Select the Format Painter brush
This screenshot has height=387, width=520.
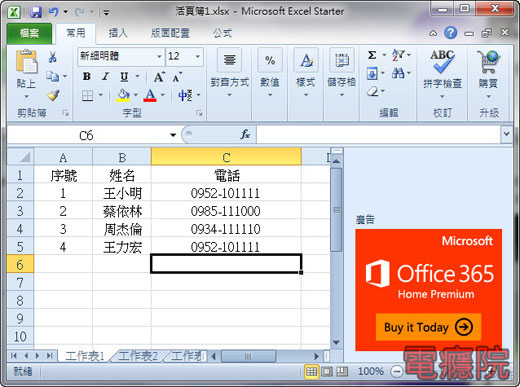pos(53,95)
